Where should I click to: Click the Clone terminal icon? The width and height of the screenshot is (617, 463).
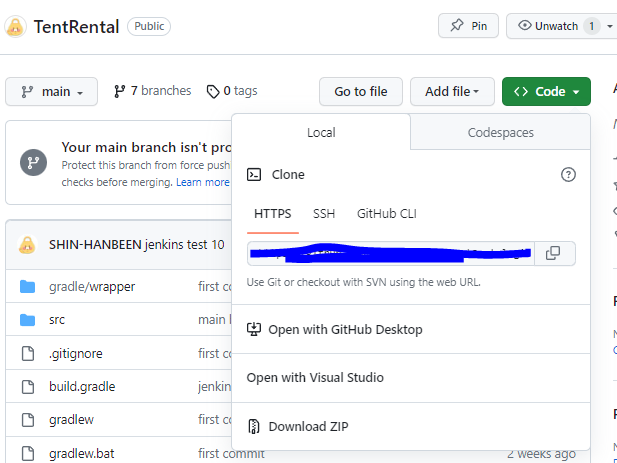(x=254, y=174)
